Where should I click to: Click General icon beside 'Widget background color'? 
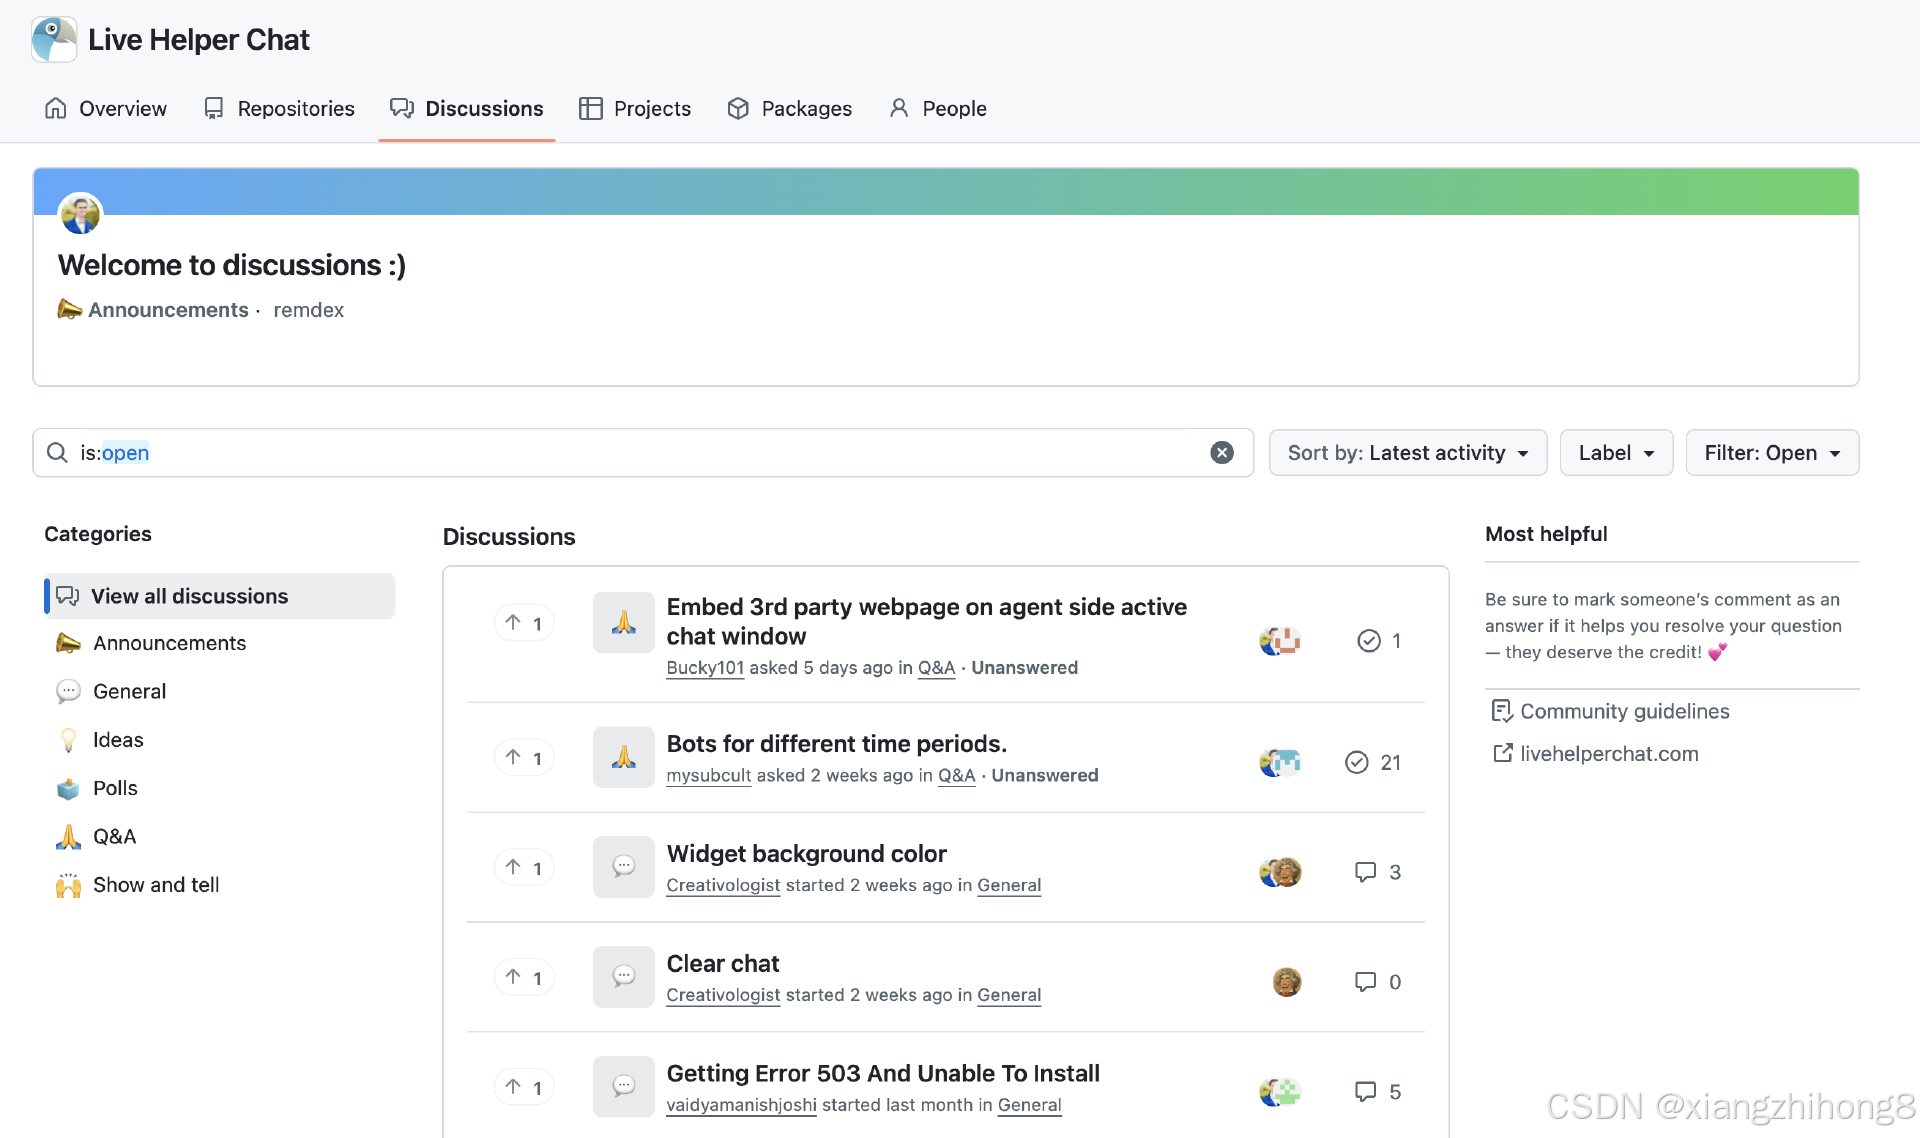click(624, 866)
